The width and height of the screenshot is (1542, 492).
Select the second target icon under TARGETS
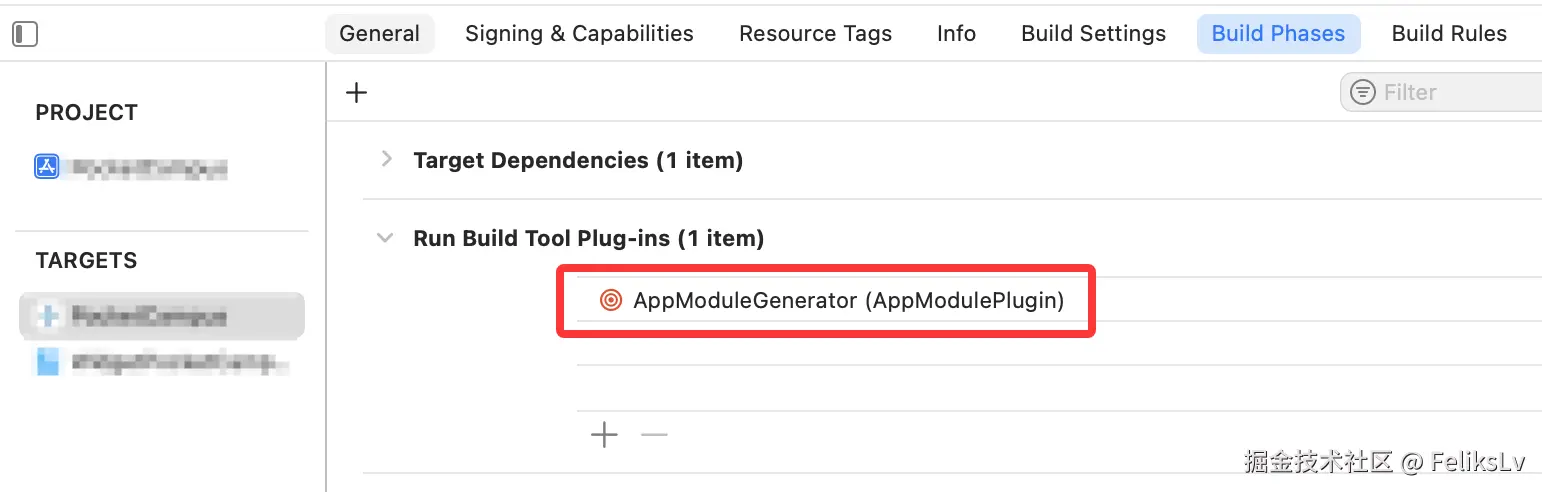click(47, 362)
